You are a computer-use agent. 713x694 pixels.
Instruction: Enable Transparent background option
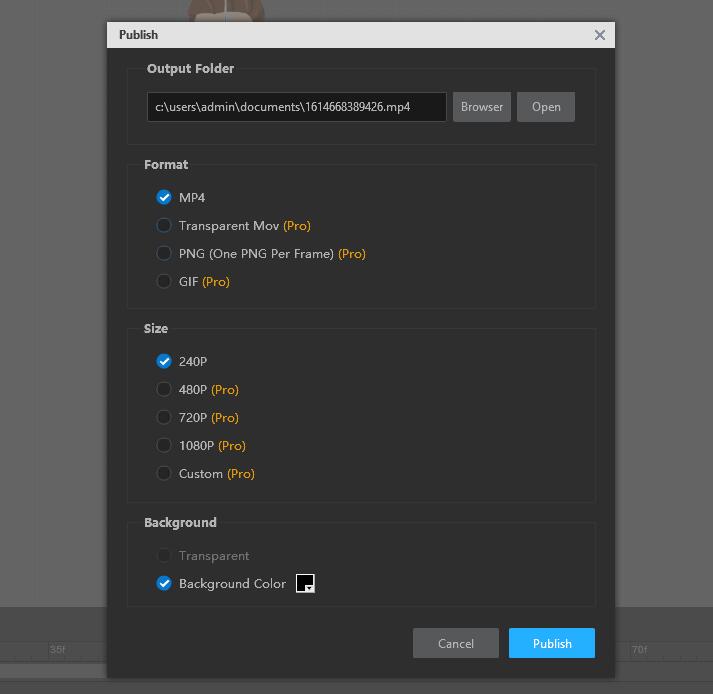click(x=164, y=556)
